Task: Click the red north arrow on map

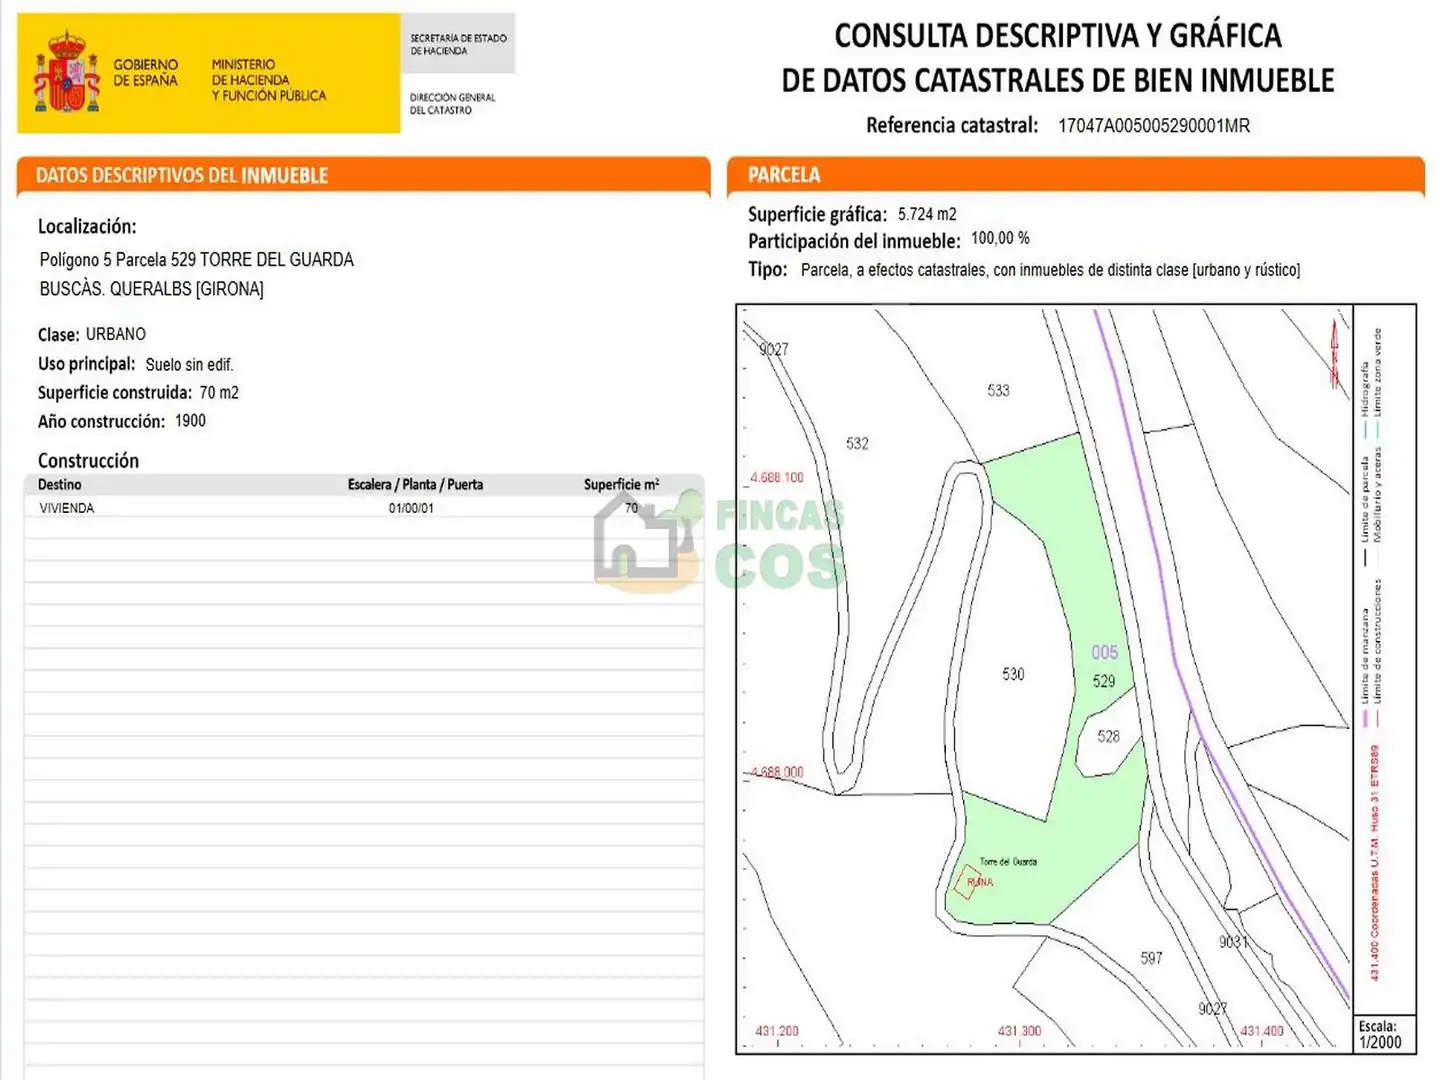Action: click(x=1334, y=353)
